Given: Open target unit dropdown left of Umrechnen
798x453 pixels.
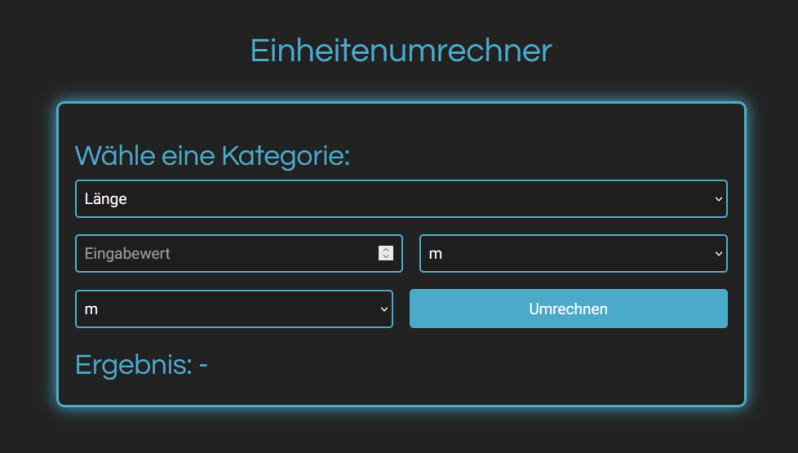Looking at the screenshot, I should tap(233, 309).
